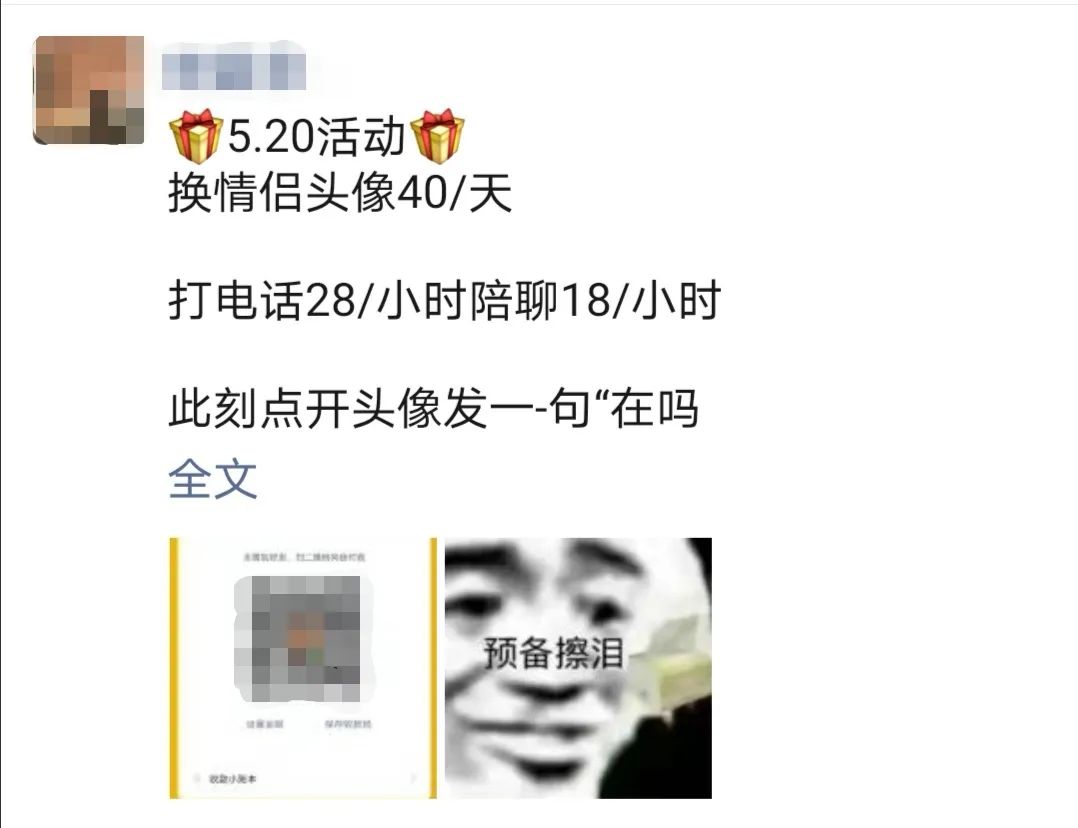Image resolution: width=1078 pixels, height=828 pixels.
Task: Click the 打电话28/小时 text
Action: point(318,301)
